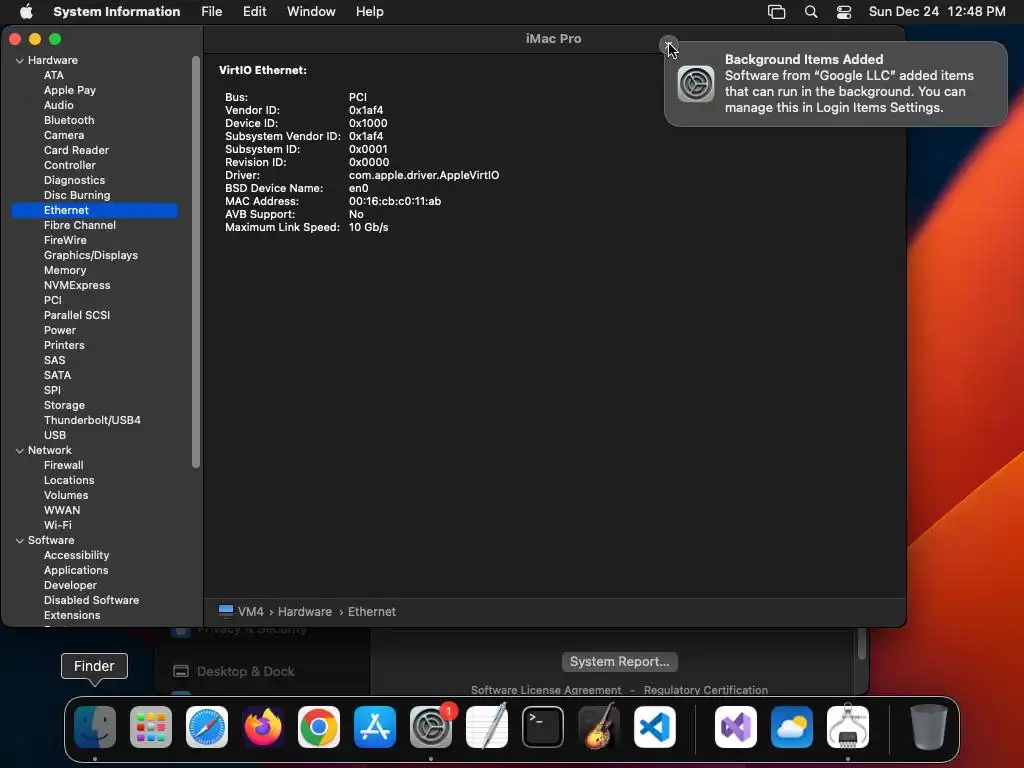Collapse the Software section

pyautogui.click(x=20, y=540)
